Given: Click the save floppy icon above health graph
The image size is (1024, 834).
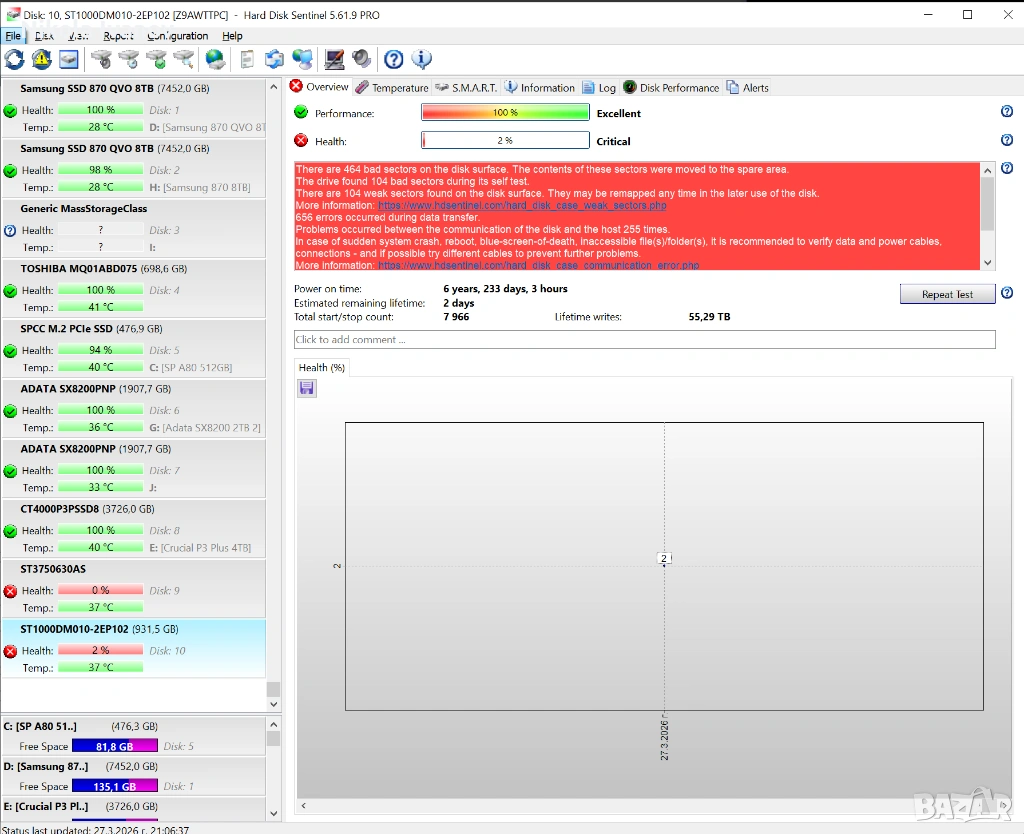Looking at the screenshot, I should tap(307, 388).
